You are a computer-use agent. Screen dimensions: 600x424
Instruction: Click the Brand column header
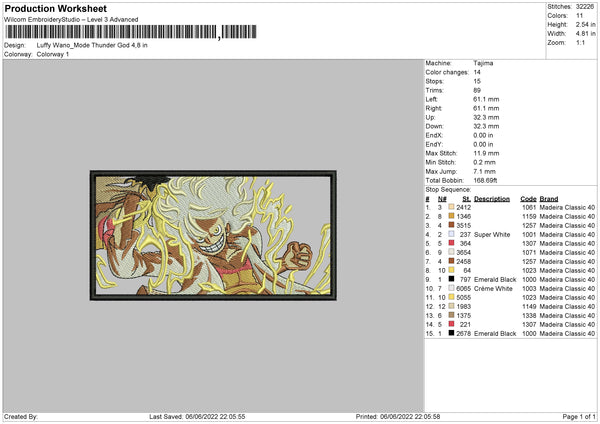549,199
